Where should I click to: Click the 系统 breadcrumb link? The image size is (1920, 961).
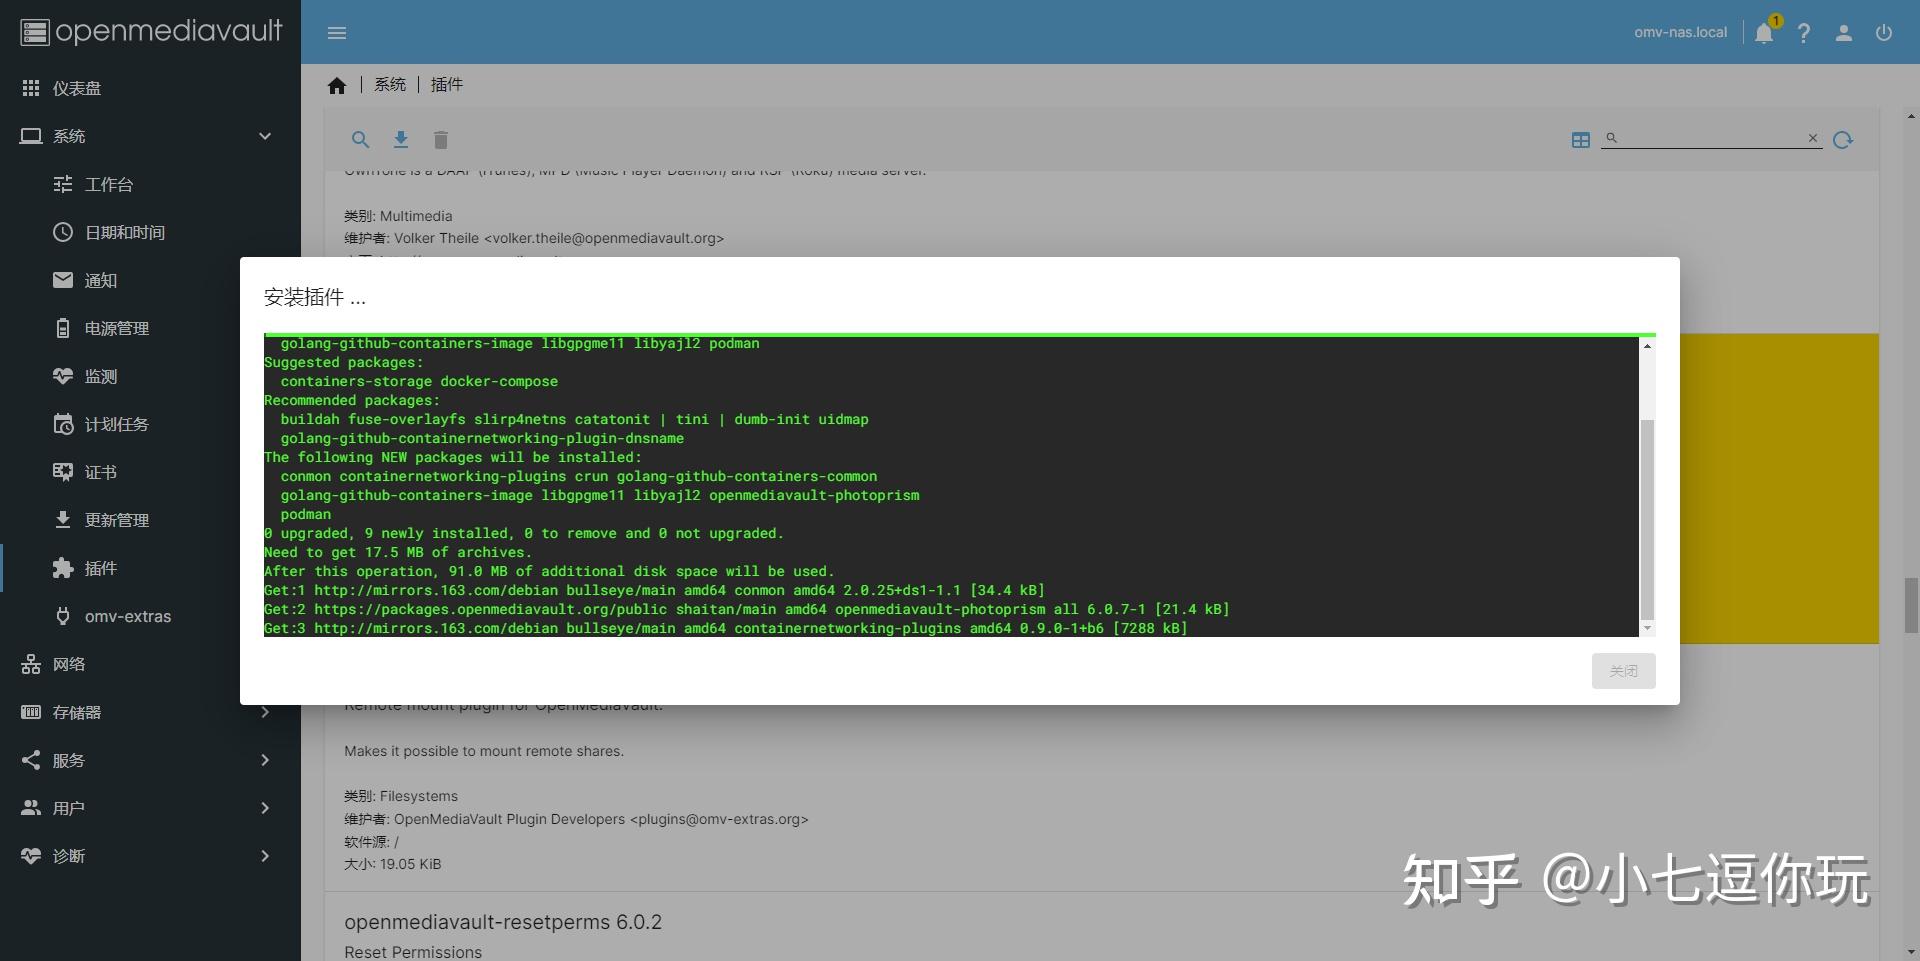pos(390,85)
